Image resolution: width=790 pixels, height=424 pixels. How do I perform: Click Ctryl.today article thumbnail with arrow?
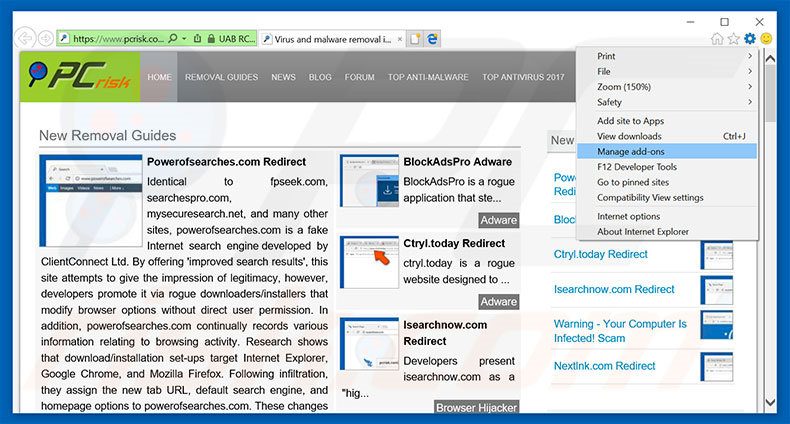click(x=369, y=262)
